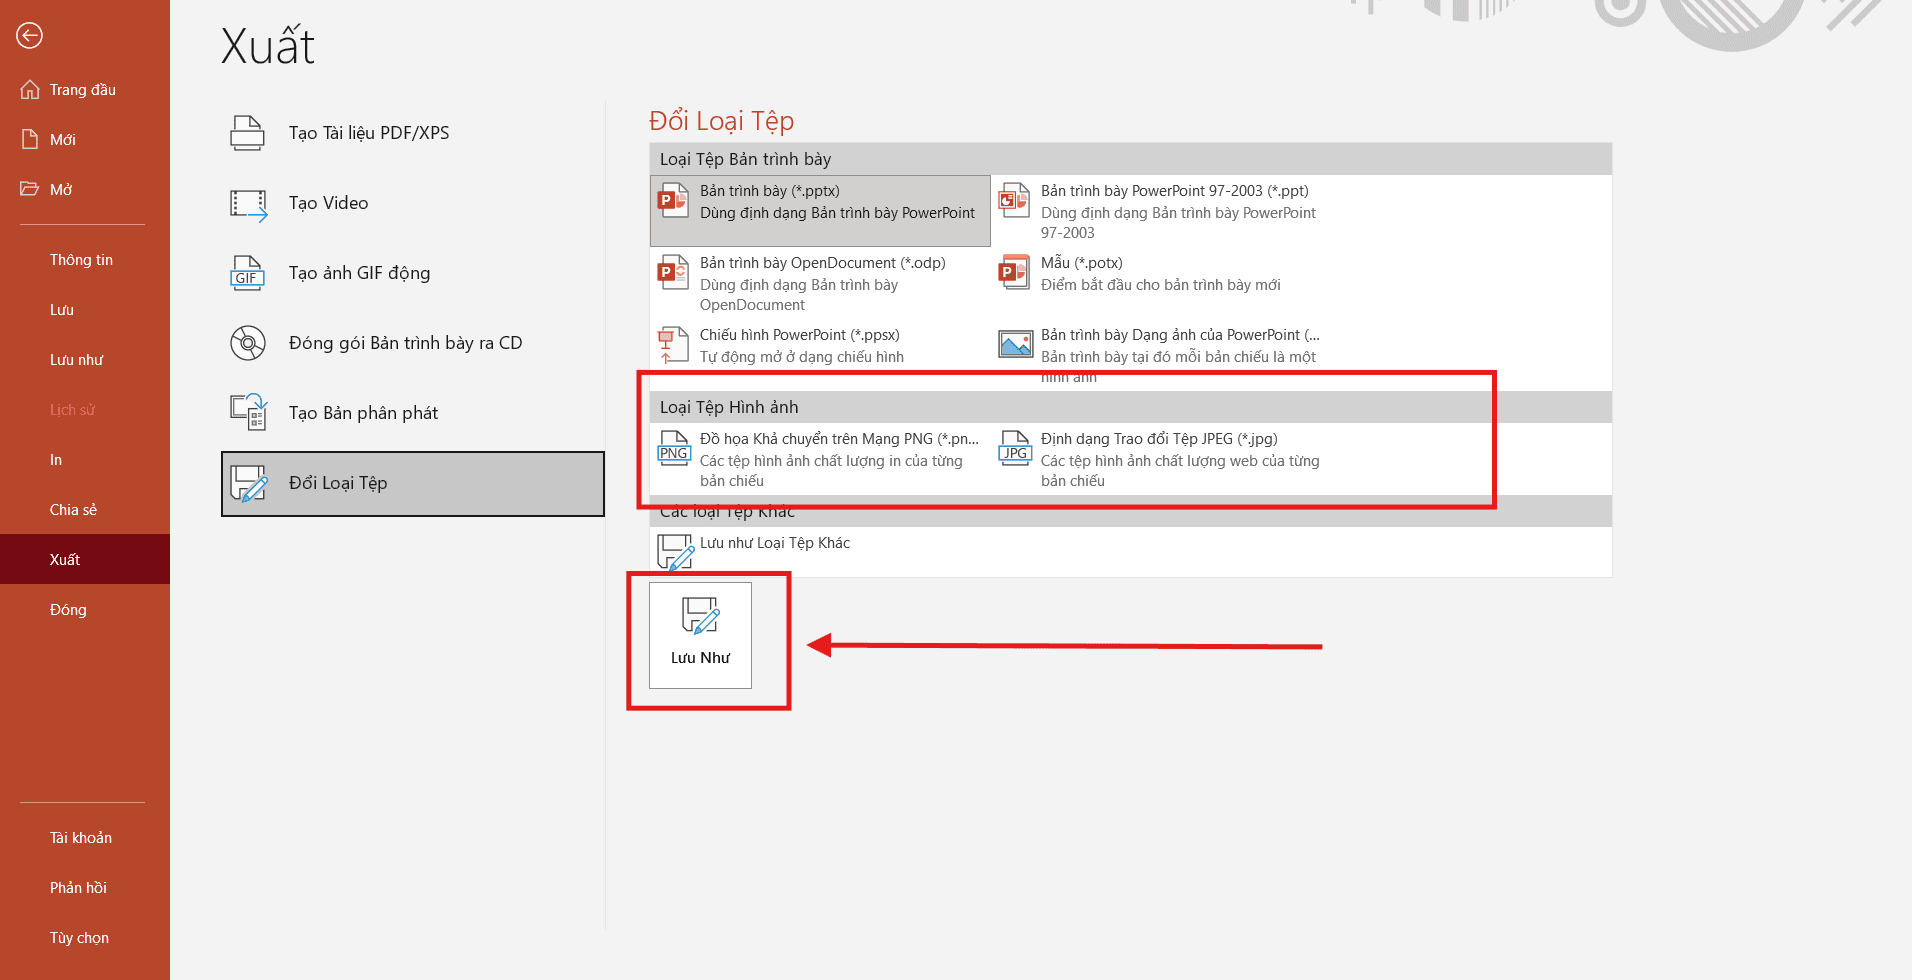Screen dimensions: 1912x980
Task: Click the Mở open folder icon
Action: click(30, 189)
